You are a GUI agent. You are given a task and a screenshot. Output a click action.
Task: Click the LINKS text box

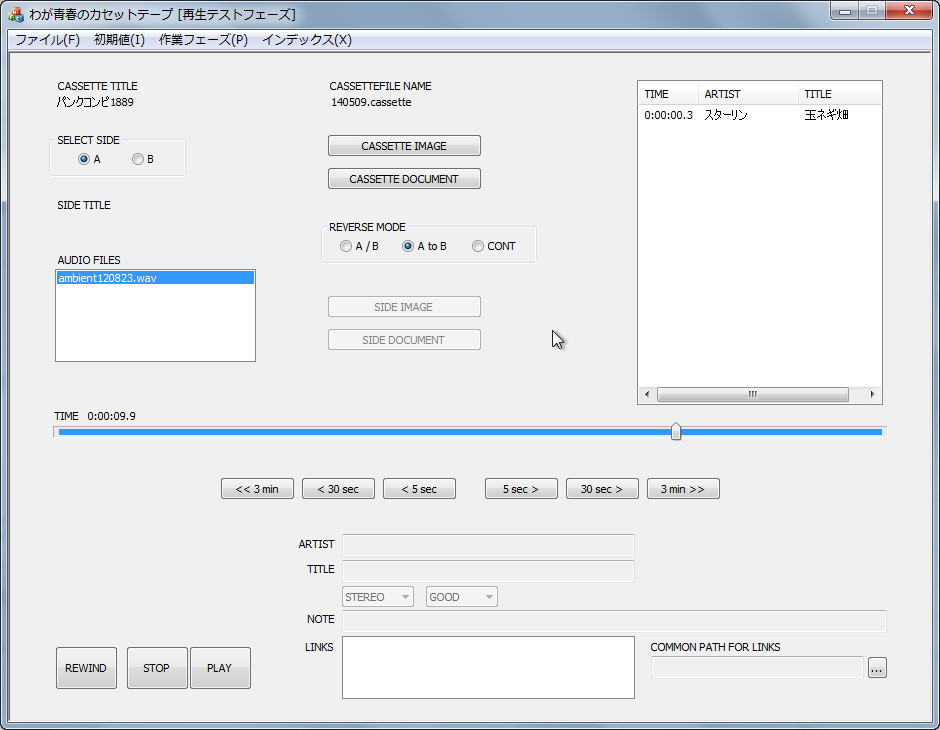tap(488, 668)
